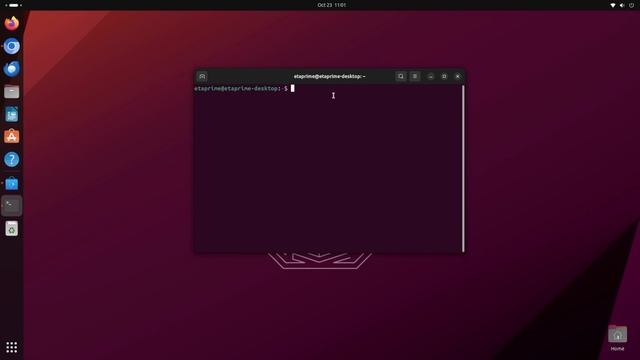Open Activities workspace indicator
The width and height of the screenshot is (640, 360).
tap(13, 5)
